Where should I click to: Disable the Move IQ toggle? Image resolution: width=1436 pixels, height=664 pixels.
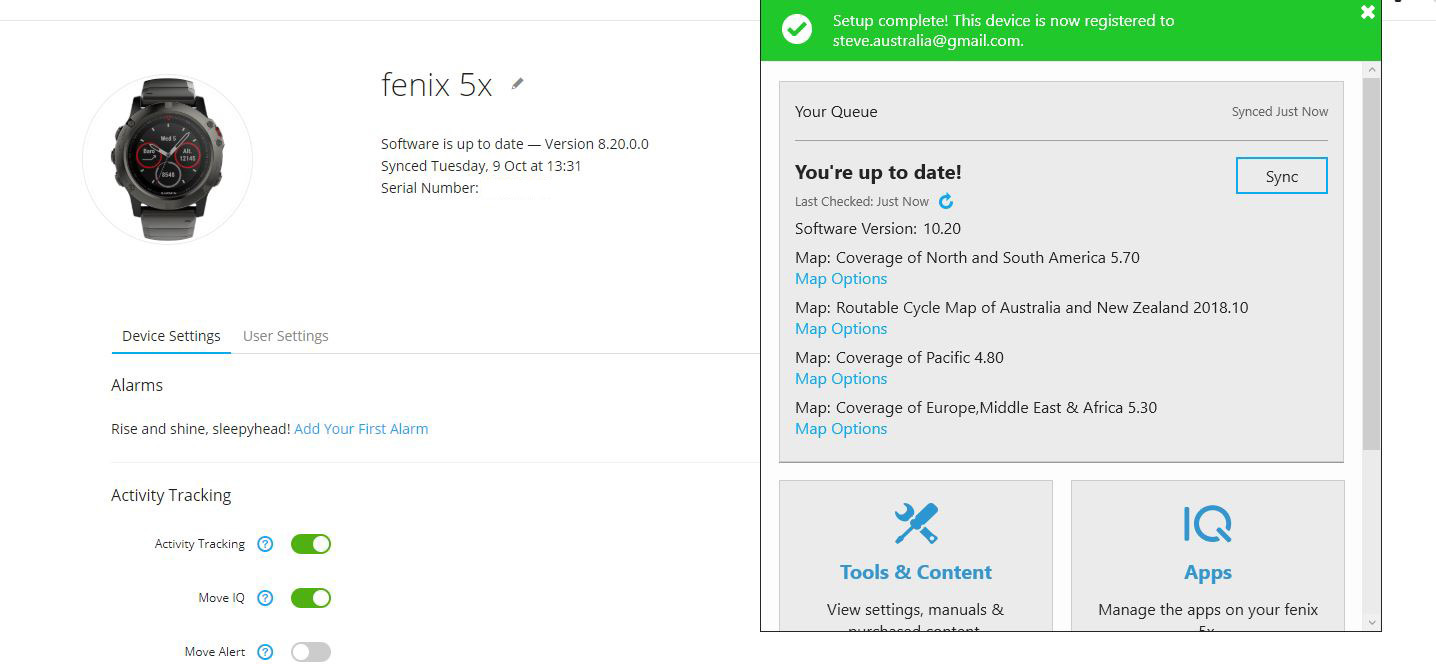(x=311, y=598)
